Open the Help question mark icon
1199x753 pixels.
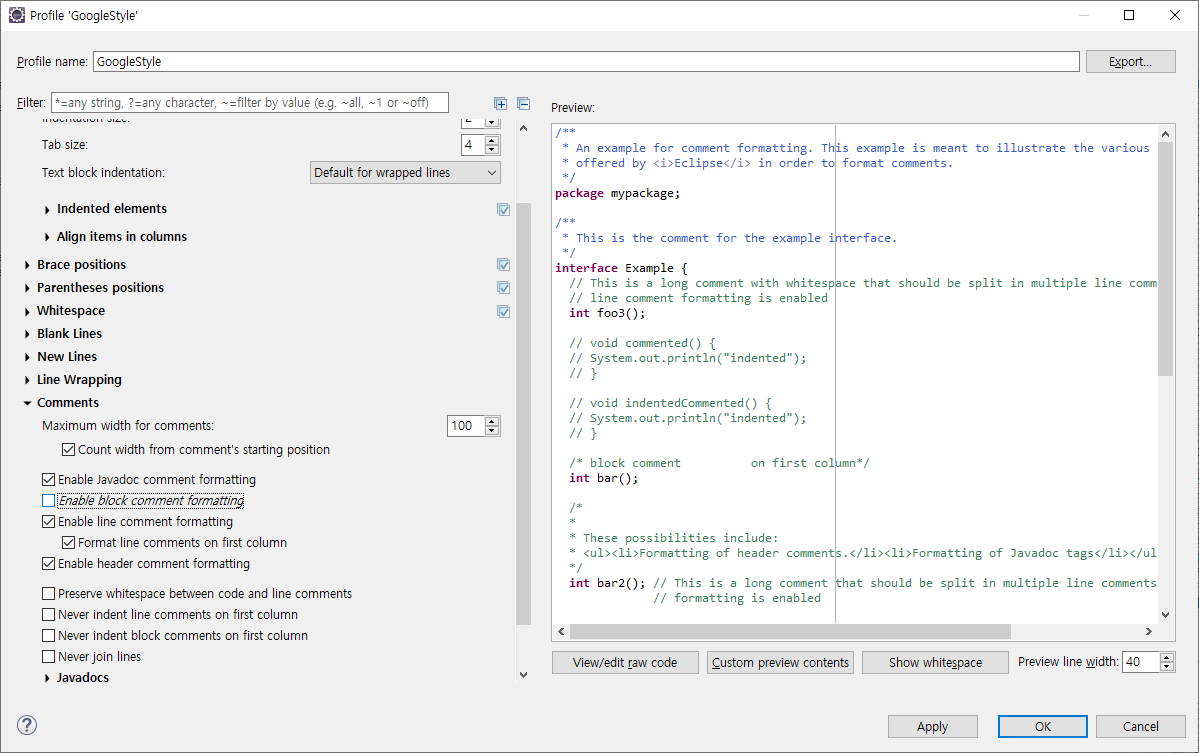point(27,725)
